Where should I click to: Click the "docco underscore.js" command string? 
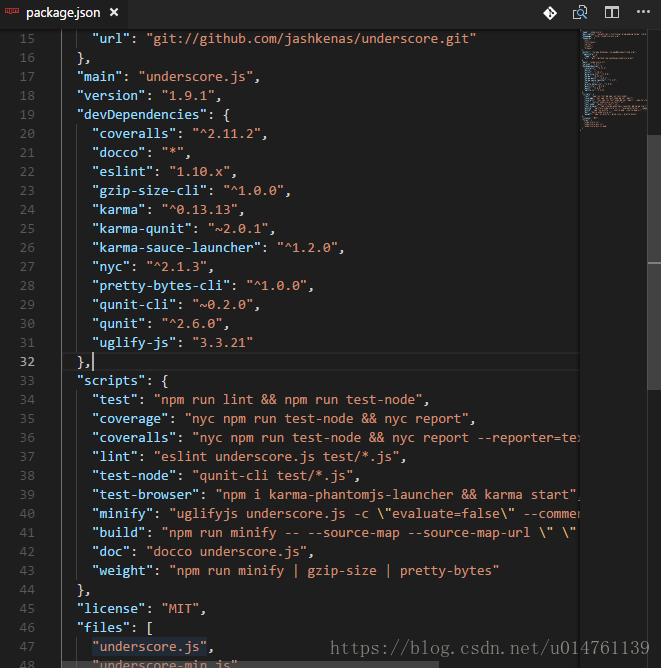tap(227, 552)
